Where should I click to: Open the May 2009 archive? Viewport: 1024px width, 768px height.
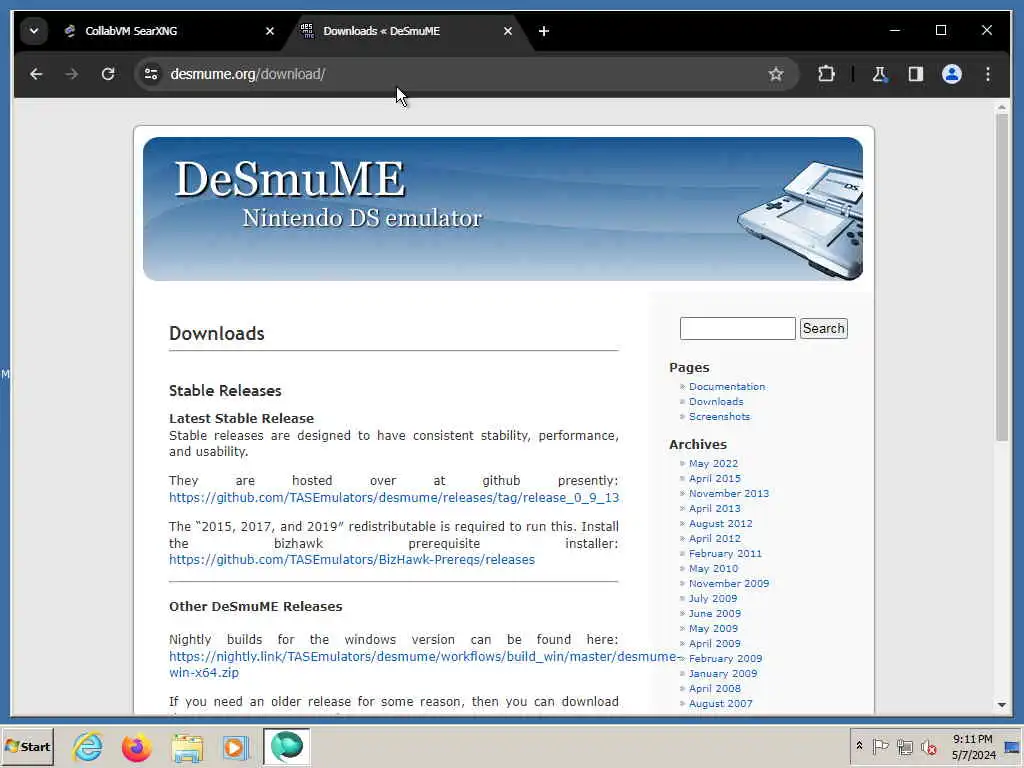[713, 629]
